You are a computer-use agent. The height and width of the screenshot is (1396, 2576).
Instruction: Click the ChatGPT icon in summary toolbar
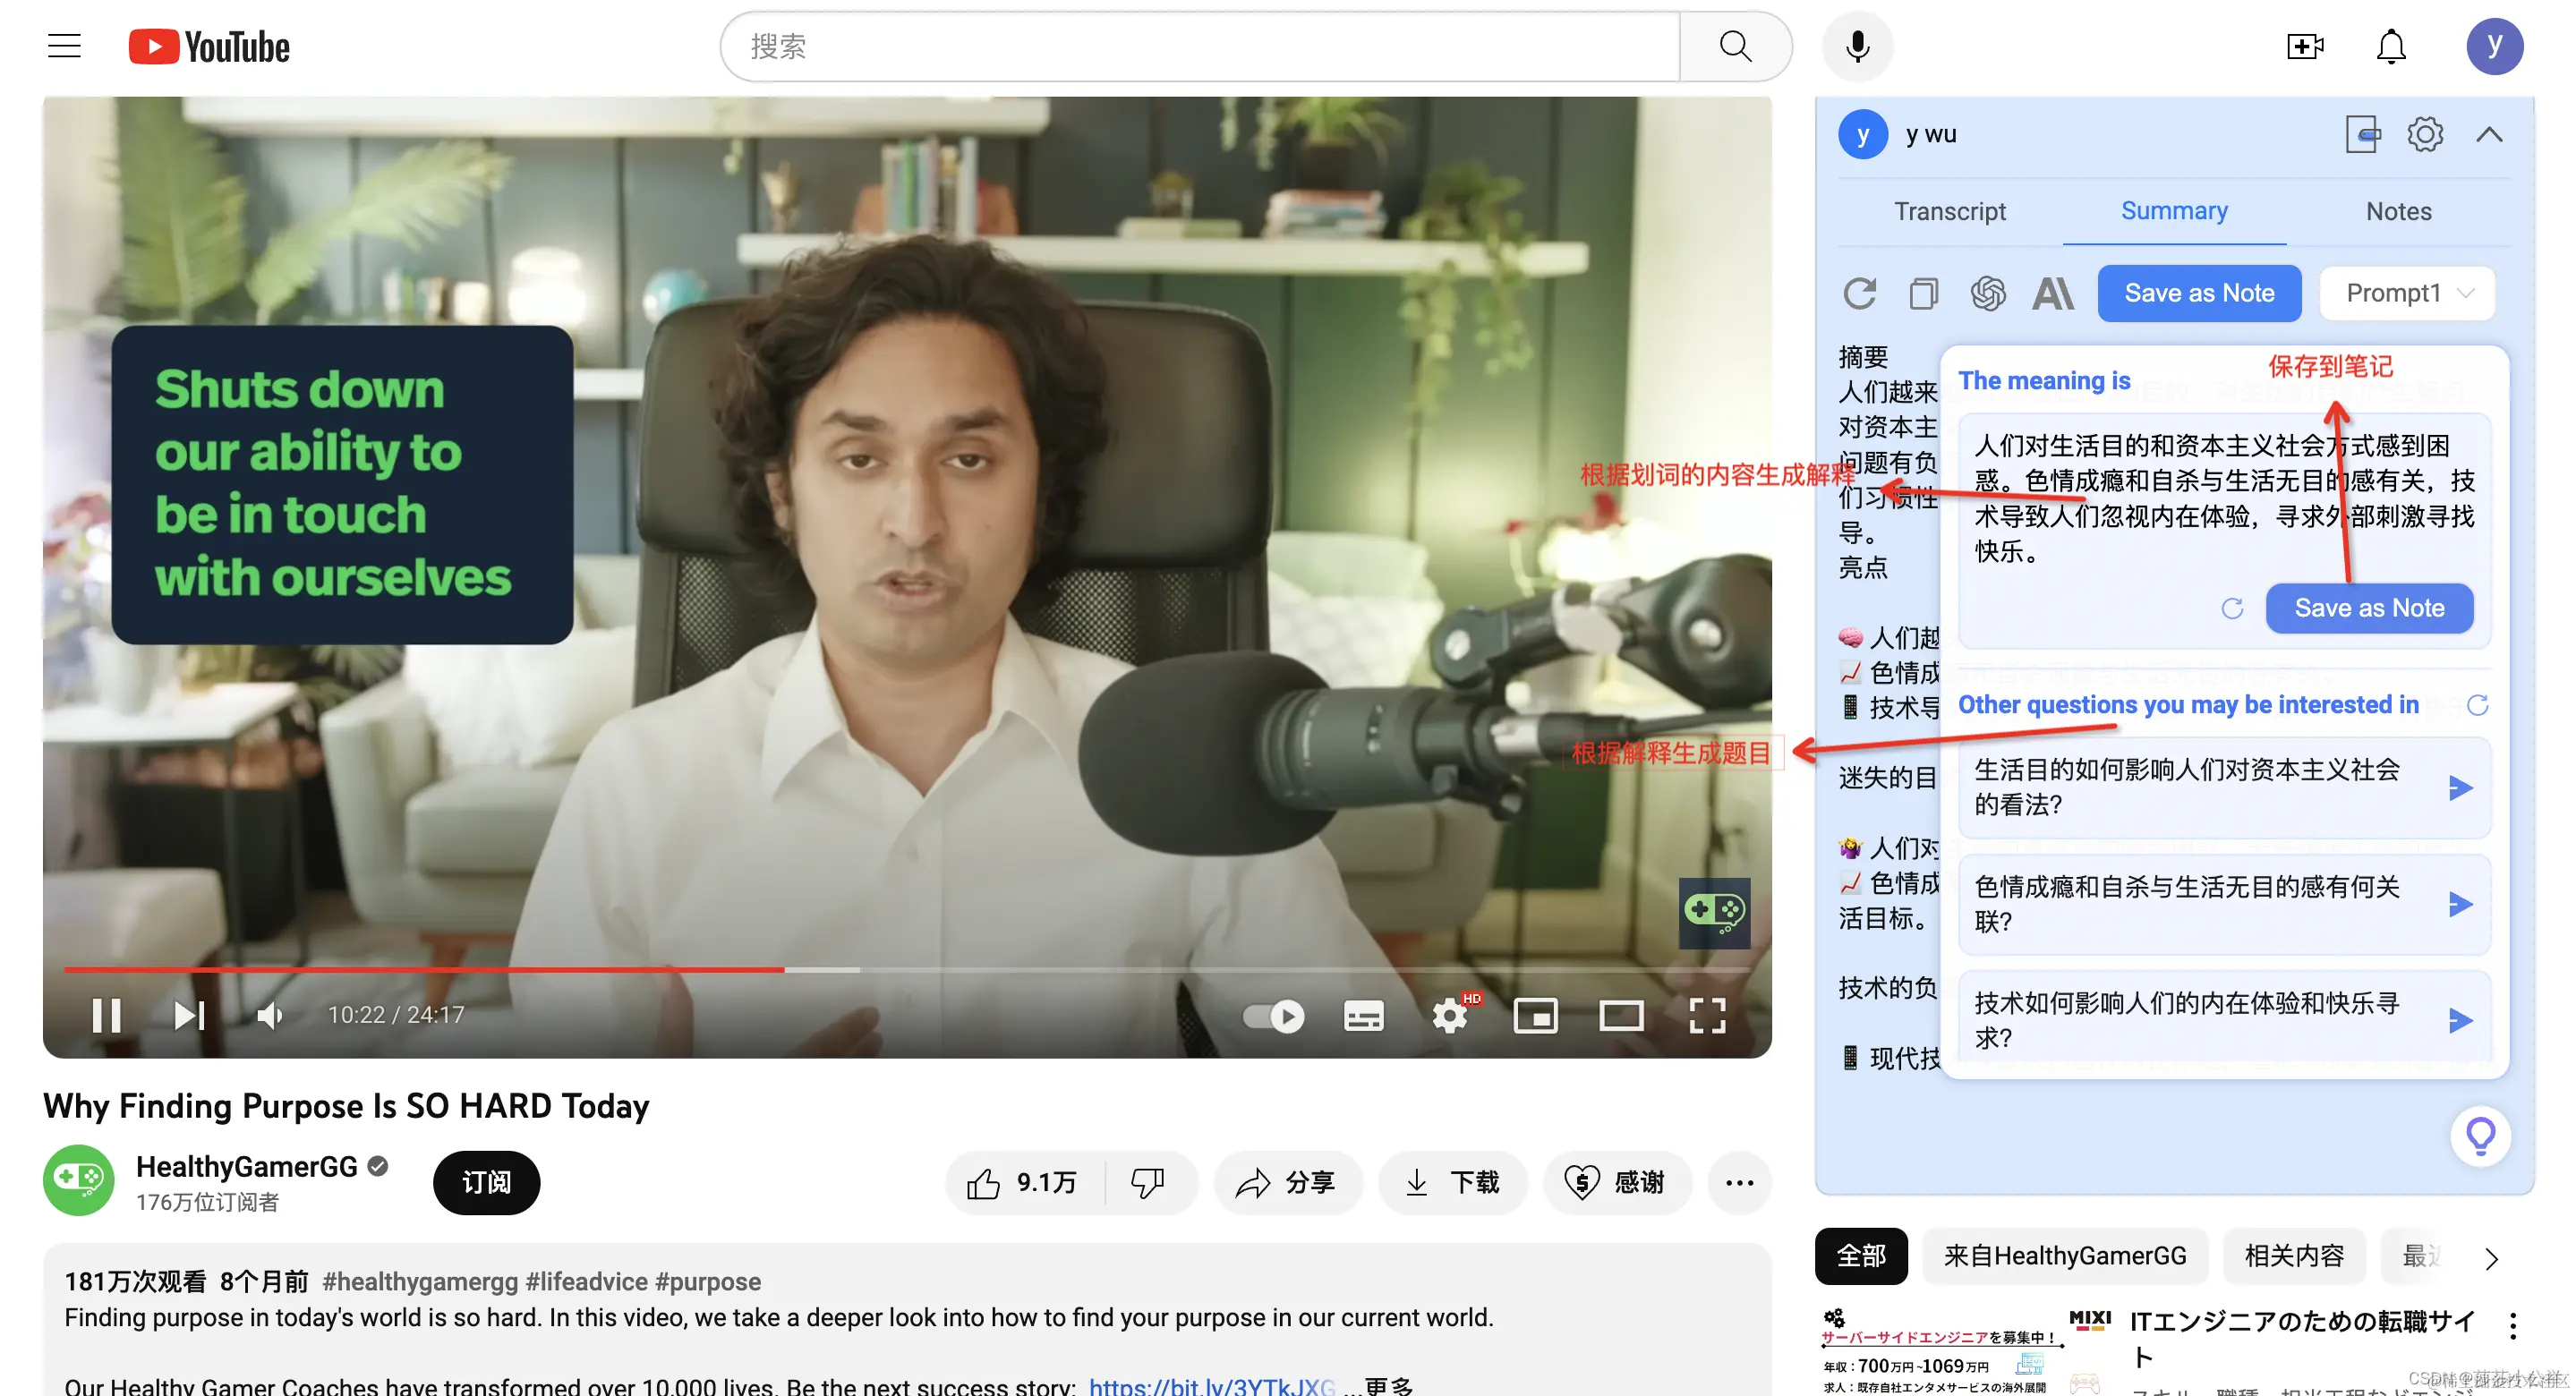pyautogui.click(x=1987, y=294)
